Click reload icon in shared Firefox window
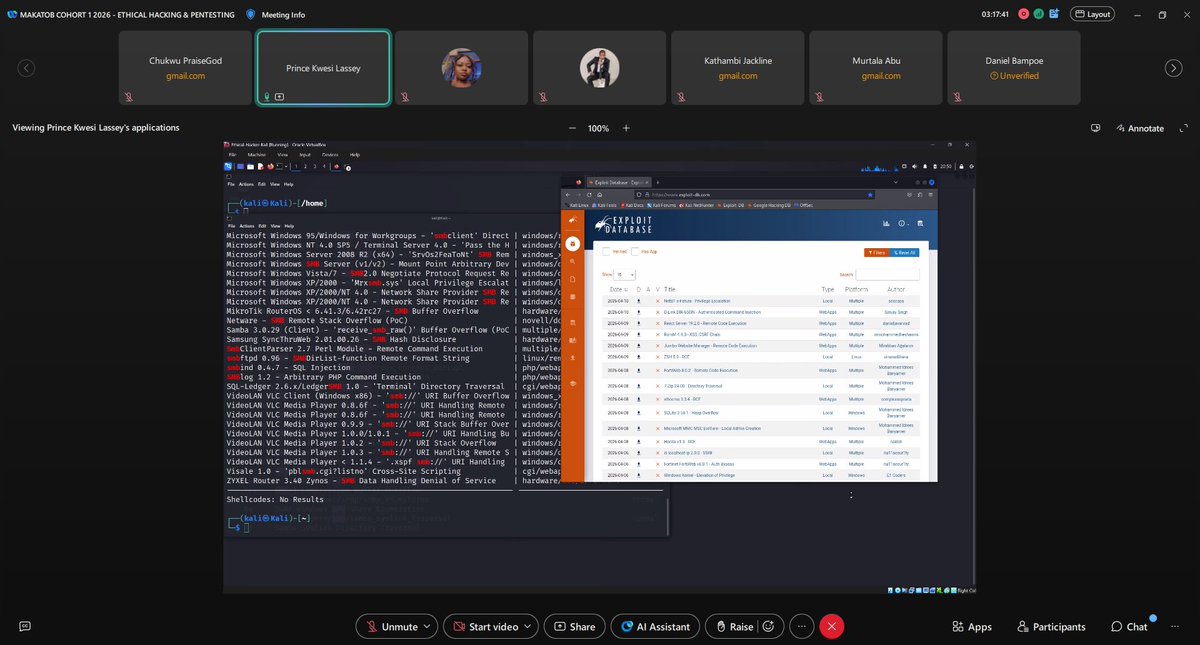1200x645 pixels. coord(589,195)
